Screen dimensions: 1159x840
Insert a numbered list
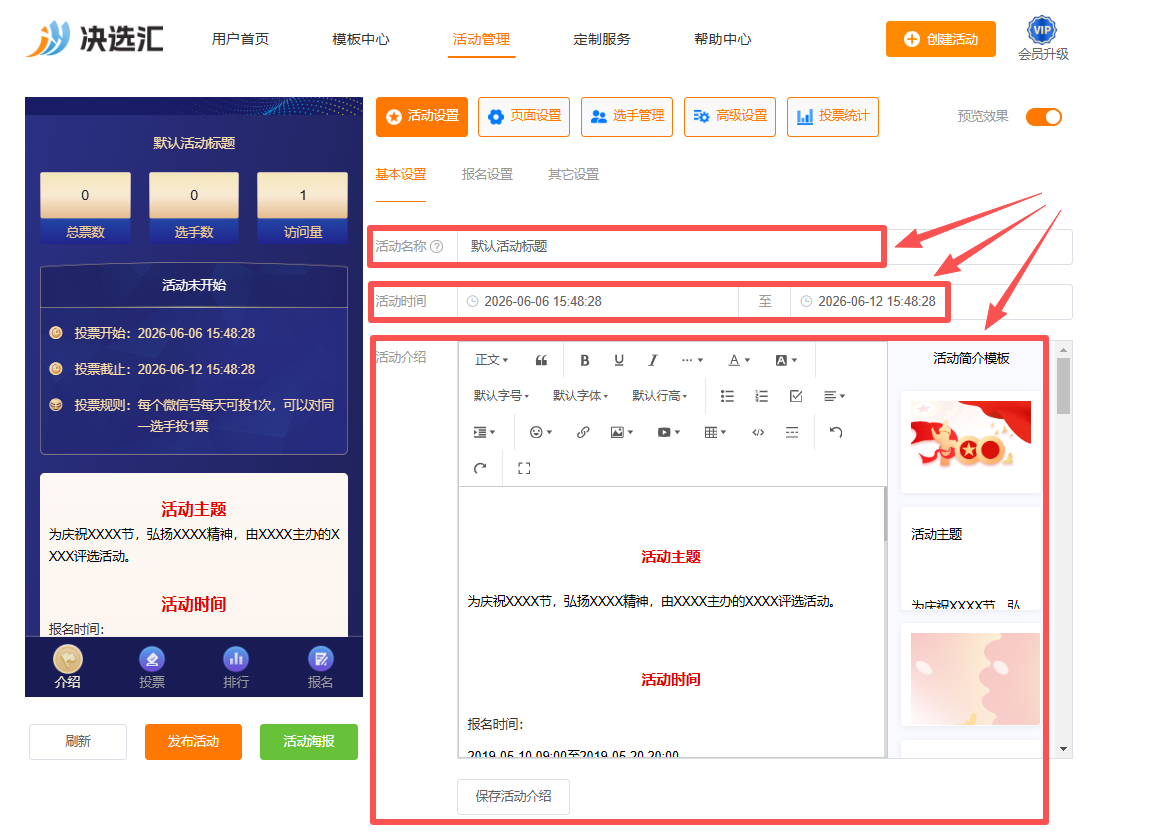pyautogui.click(x=761, y=396)
